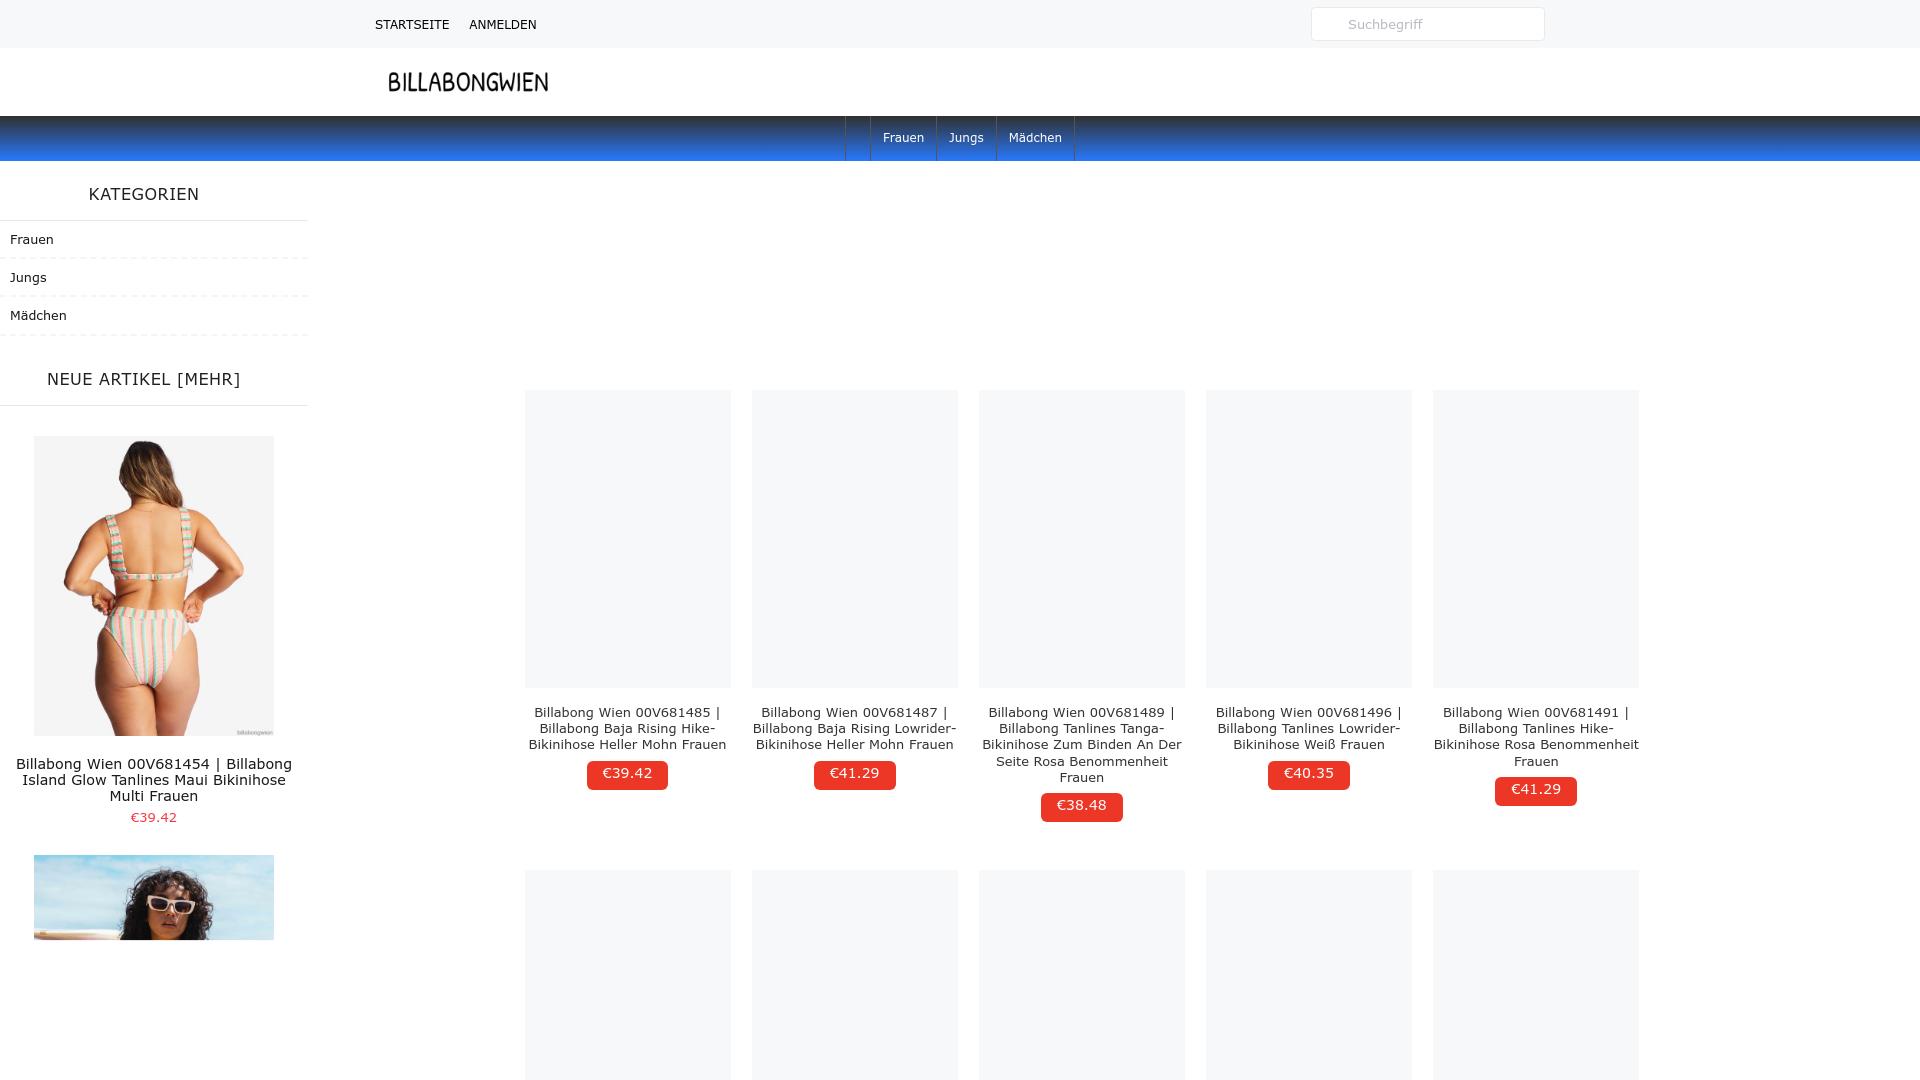Click the Island Glow bikini thumbnail
This screenshot has height=1080, width=1920.
(153, 585)
